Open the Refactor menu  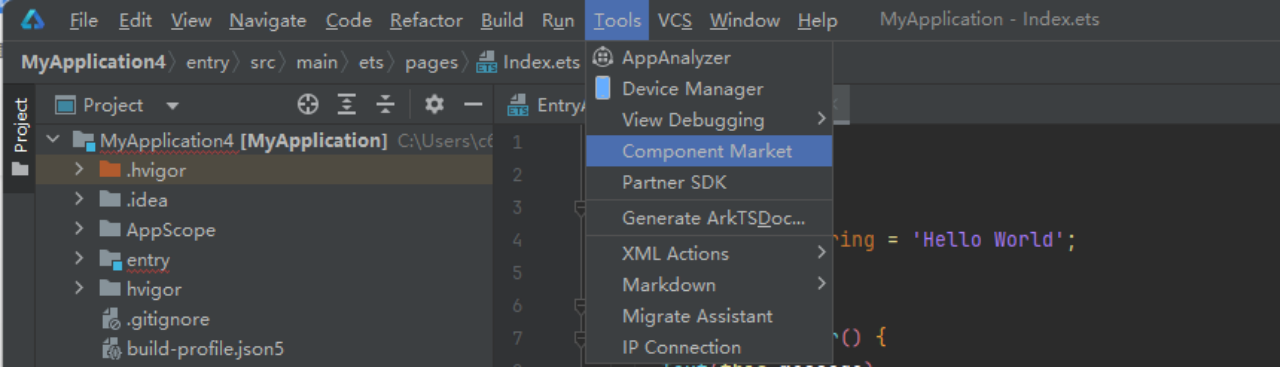426,20
